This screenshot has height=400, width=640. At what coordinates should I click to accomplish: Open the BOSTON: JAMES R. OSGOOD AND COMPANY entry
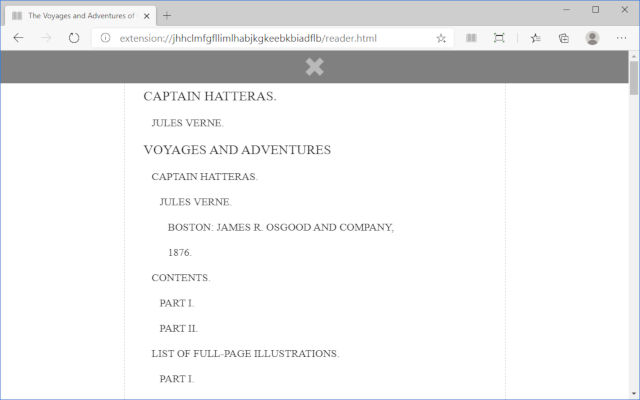tap(281, 227)
